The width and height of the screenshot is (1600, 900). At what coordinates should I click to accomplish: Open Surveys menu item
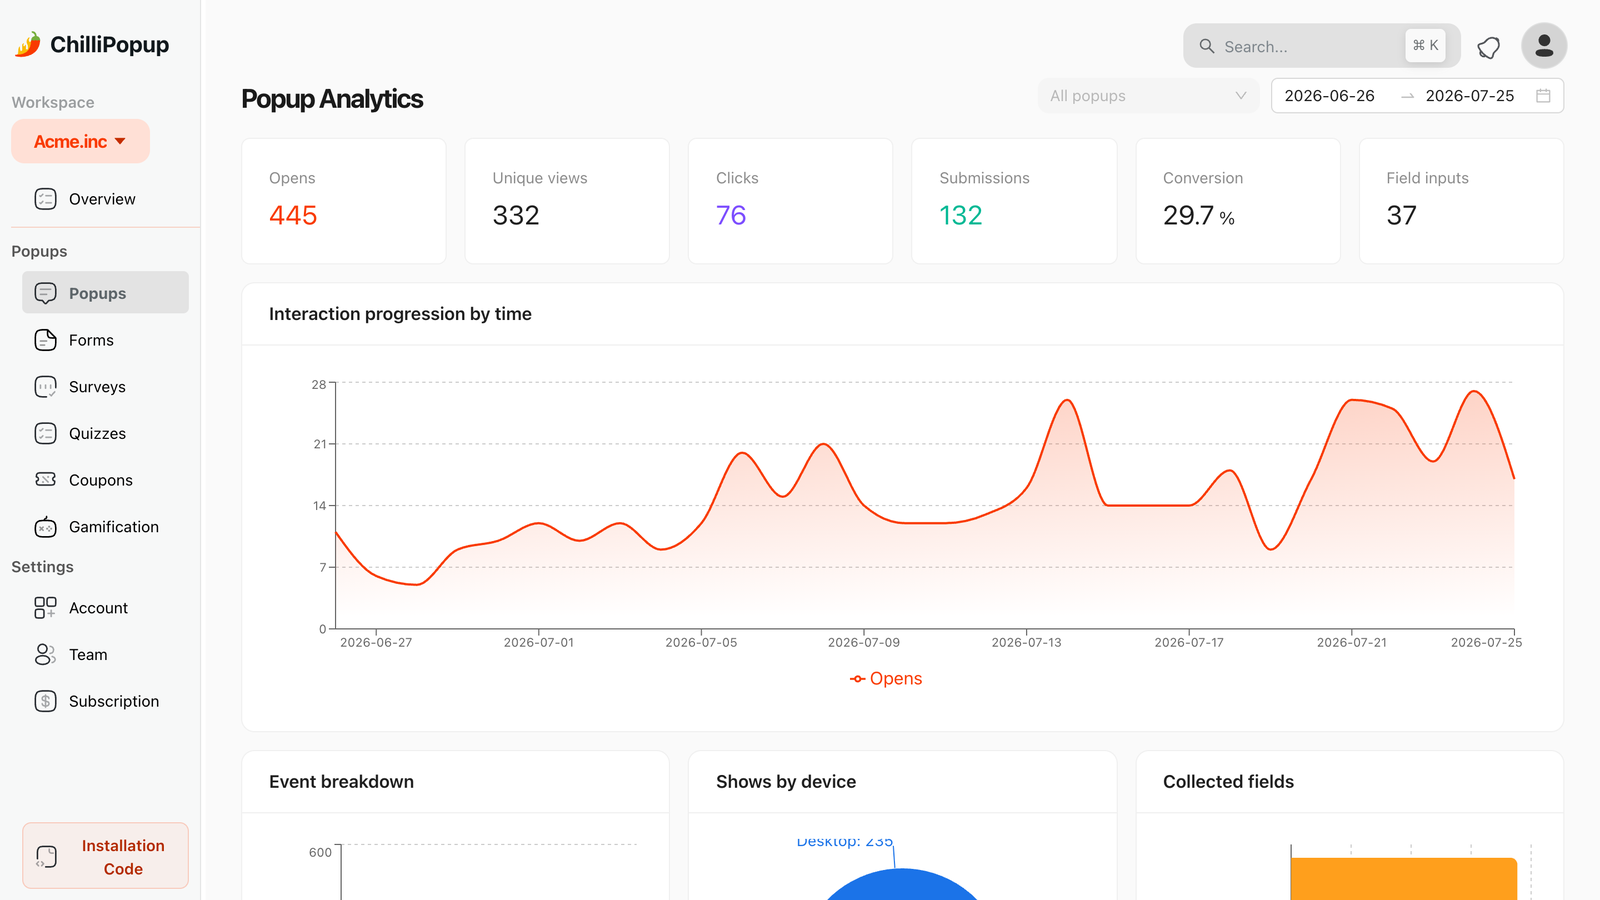[105, 387]
